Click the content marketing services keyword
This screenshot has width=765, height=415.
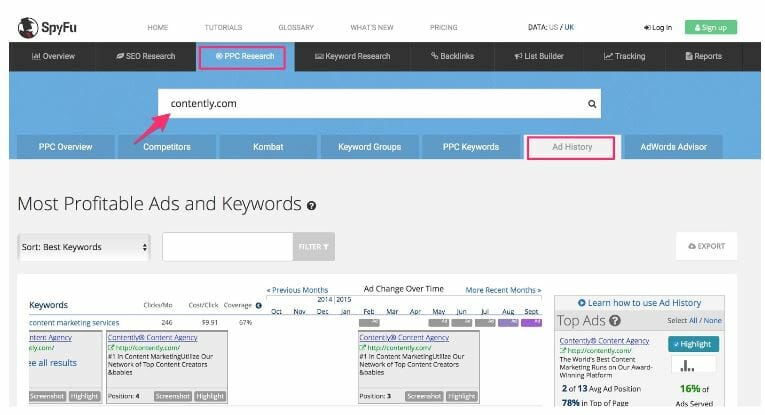pyautogui.click(x=74, y=323)
